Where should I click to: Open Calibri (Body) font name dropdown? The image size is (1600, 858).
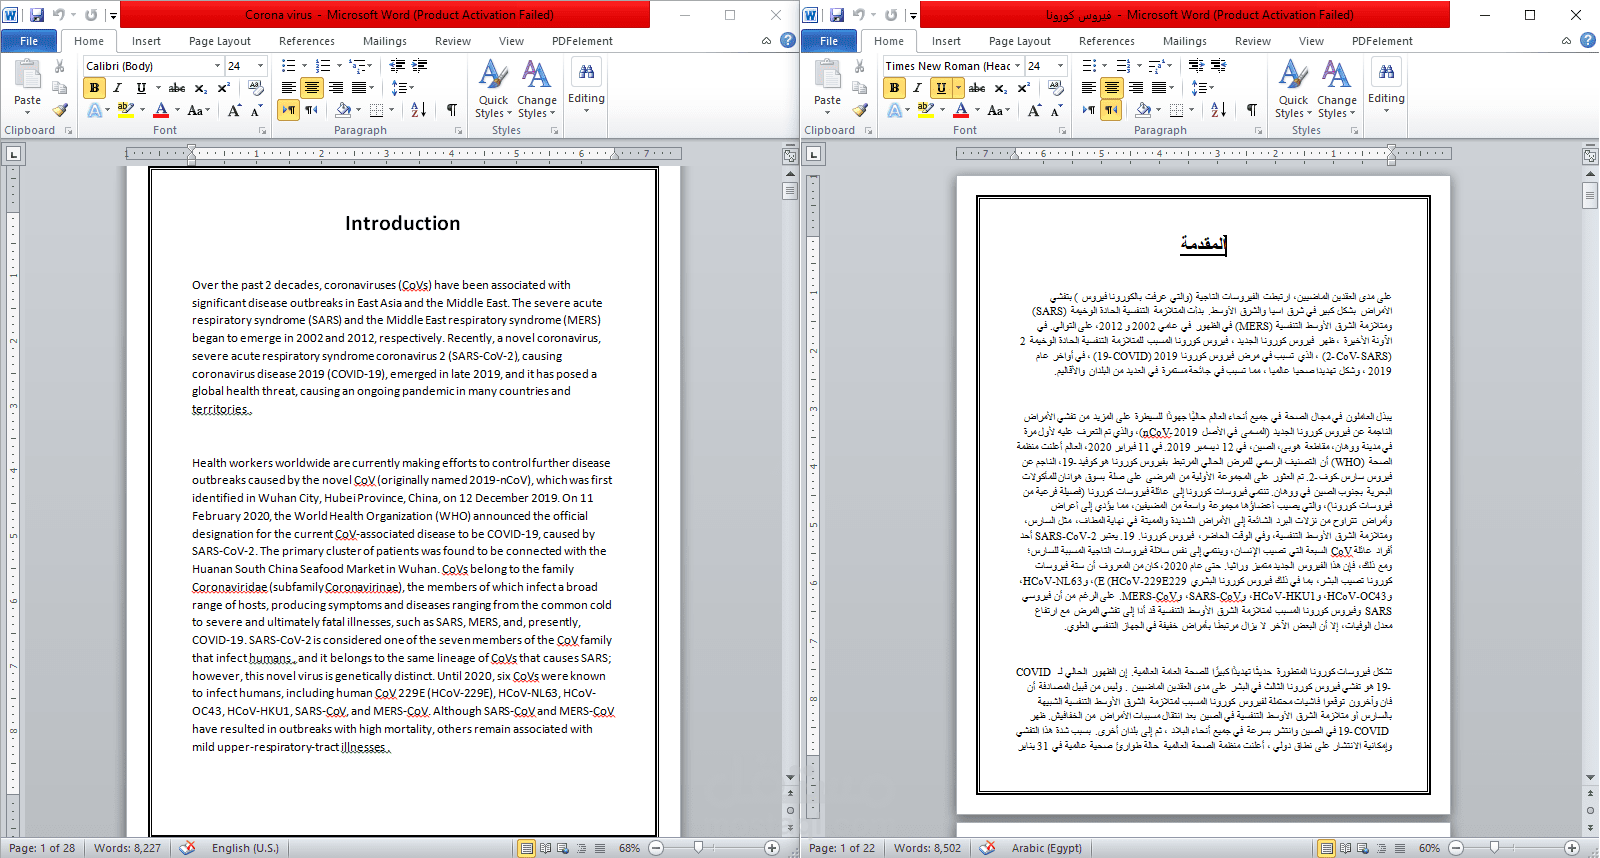217,66
